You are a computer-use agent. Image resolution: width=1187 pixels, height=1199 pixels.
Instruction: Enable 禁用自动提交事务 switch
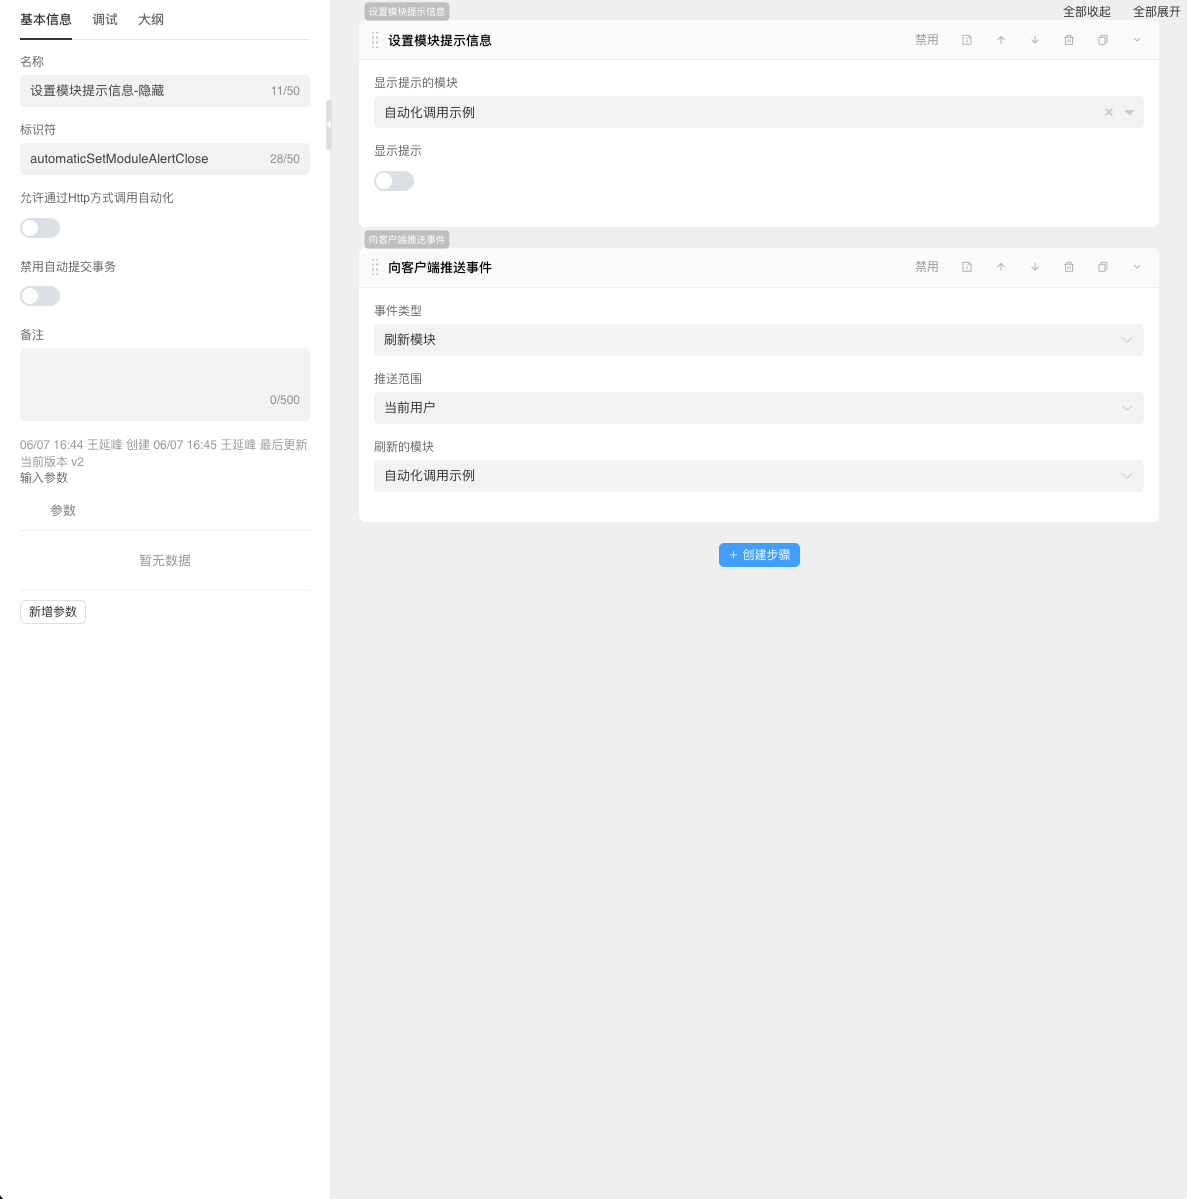point(40,296)
